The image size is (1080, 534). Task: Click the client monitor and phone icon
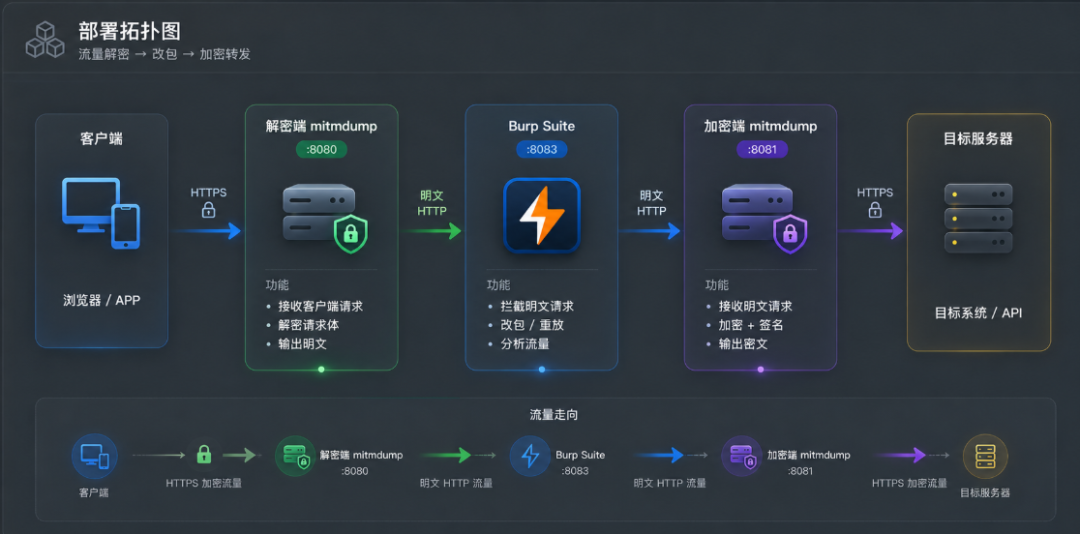tap(101, 213)
